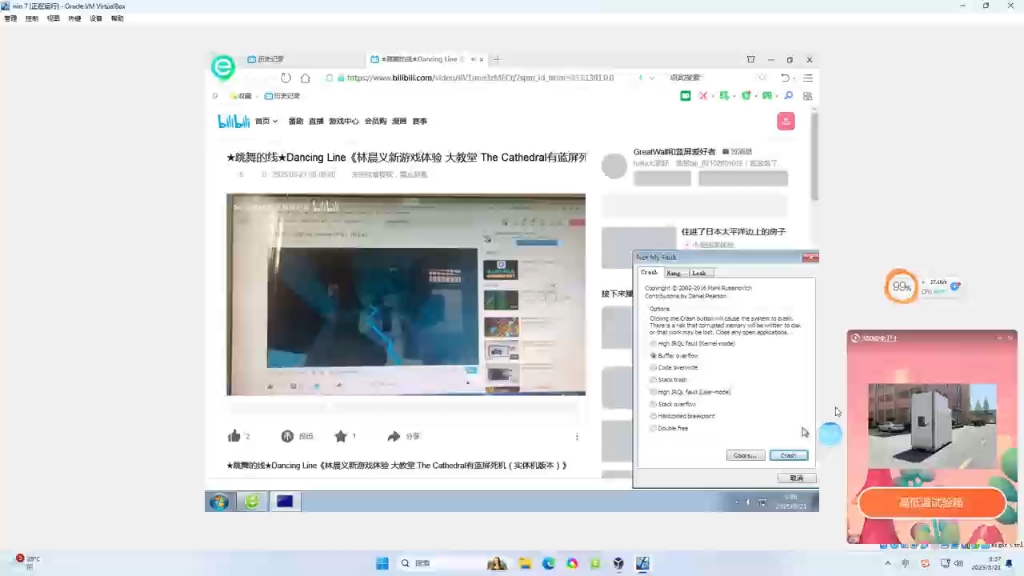
Task: Open the Not My Fault taskbar item in VM
Action: (x=285, y=502)
